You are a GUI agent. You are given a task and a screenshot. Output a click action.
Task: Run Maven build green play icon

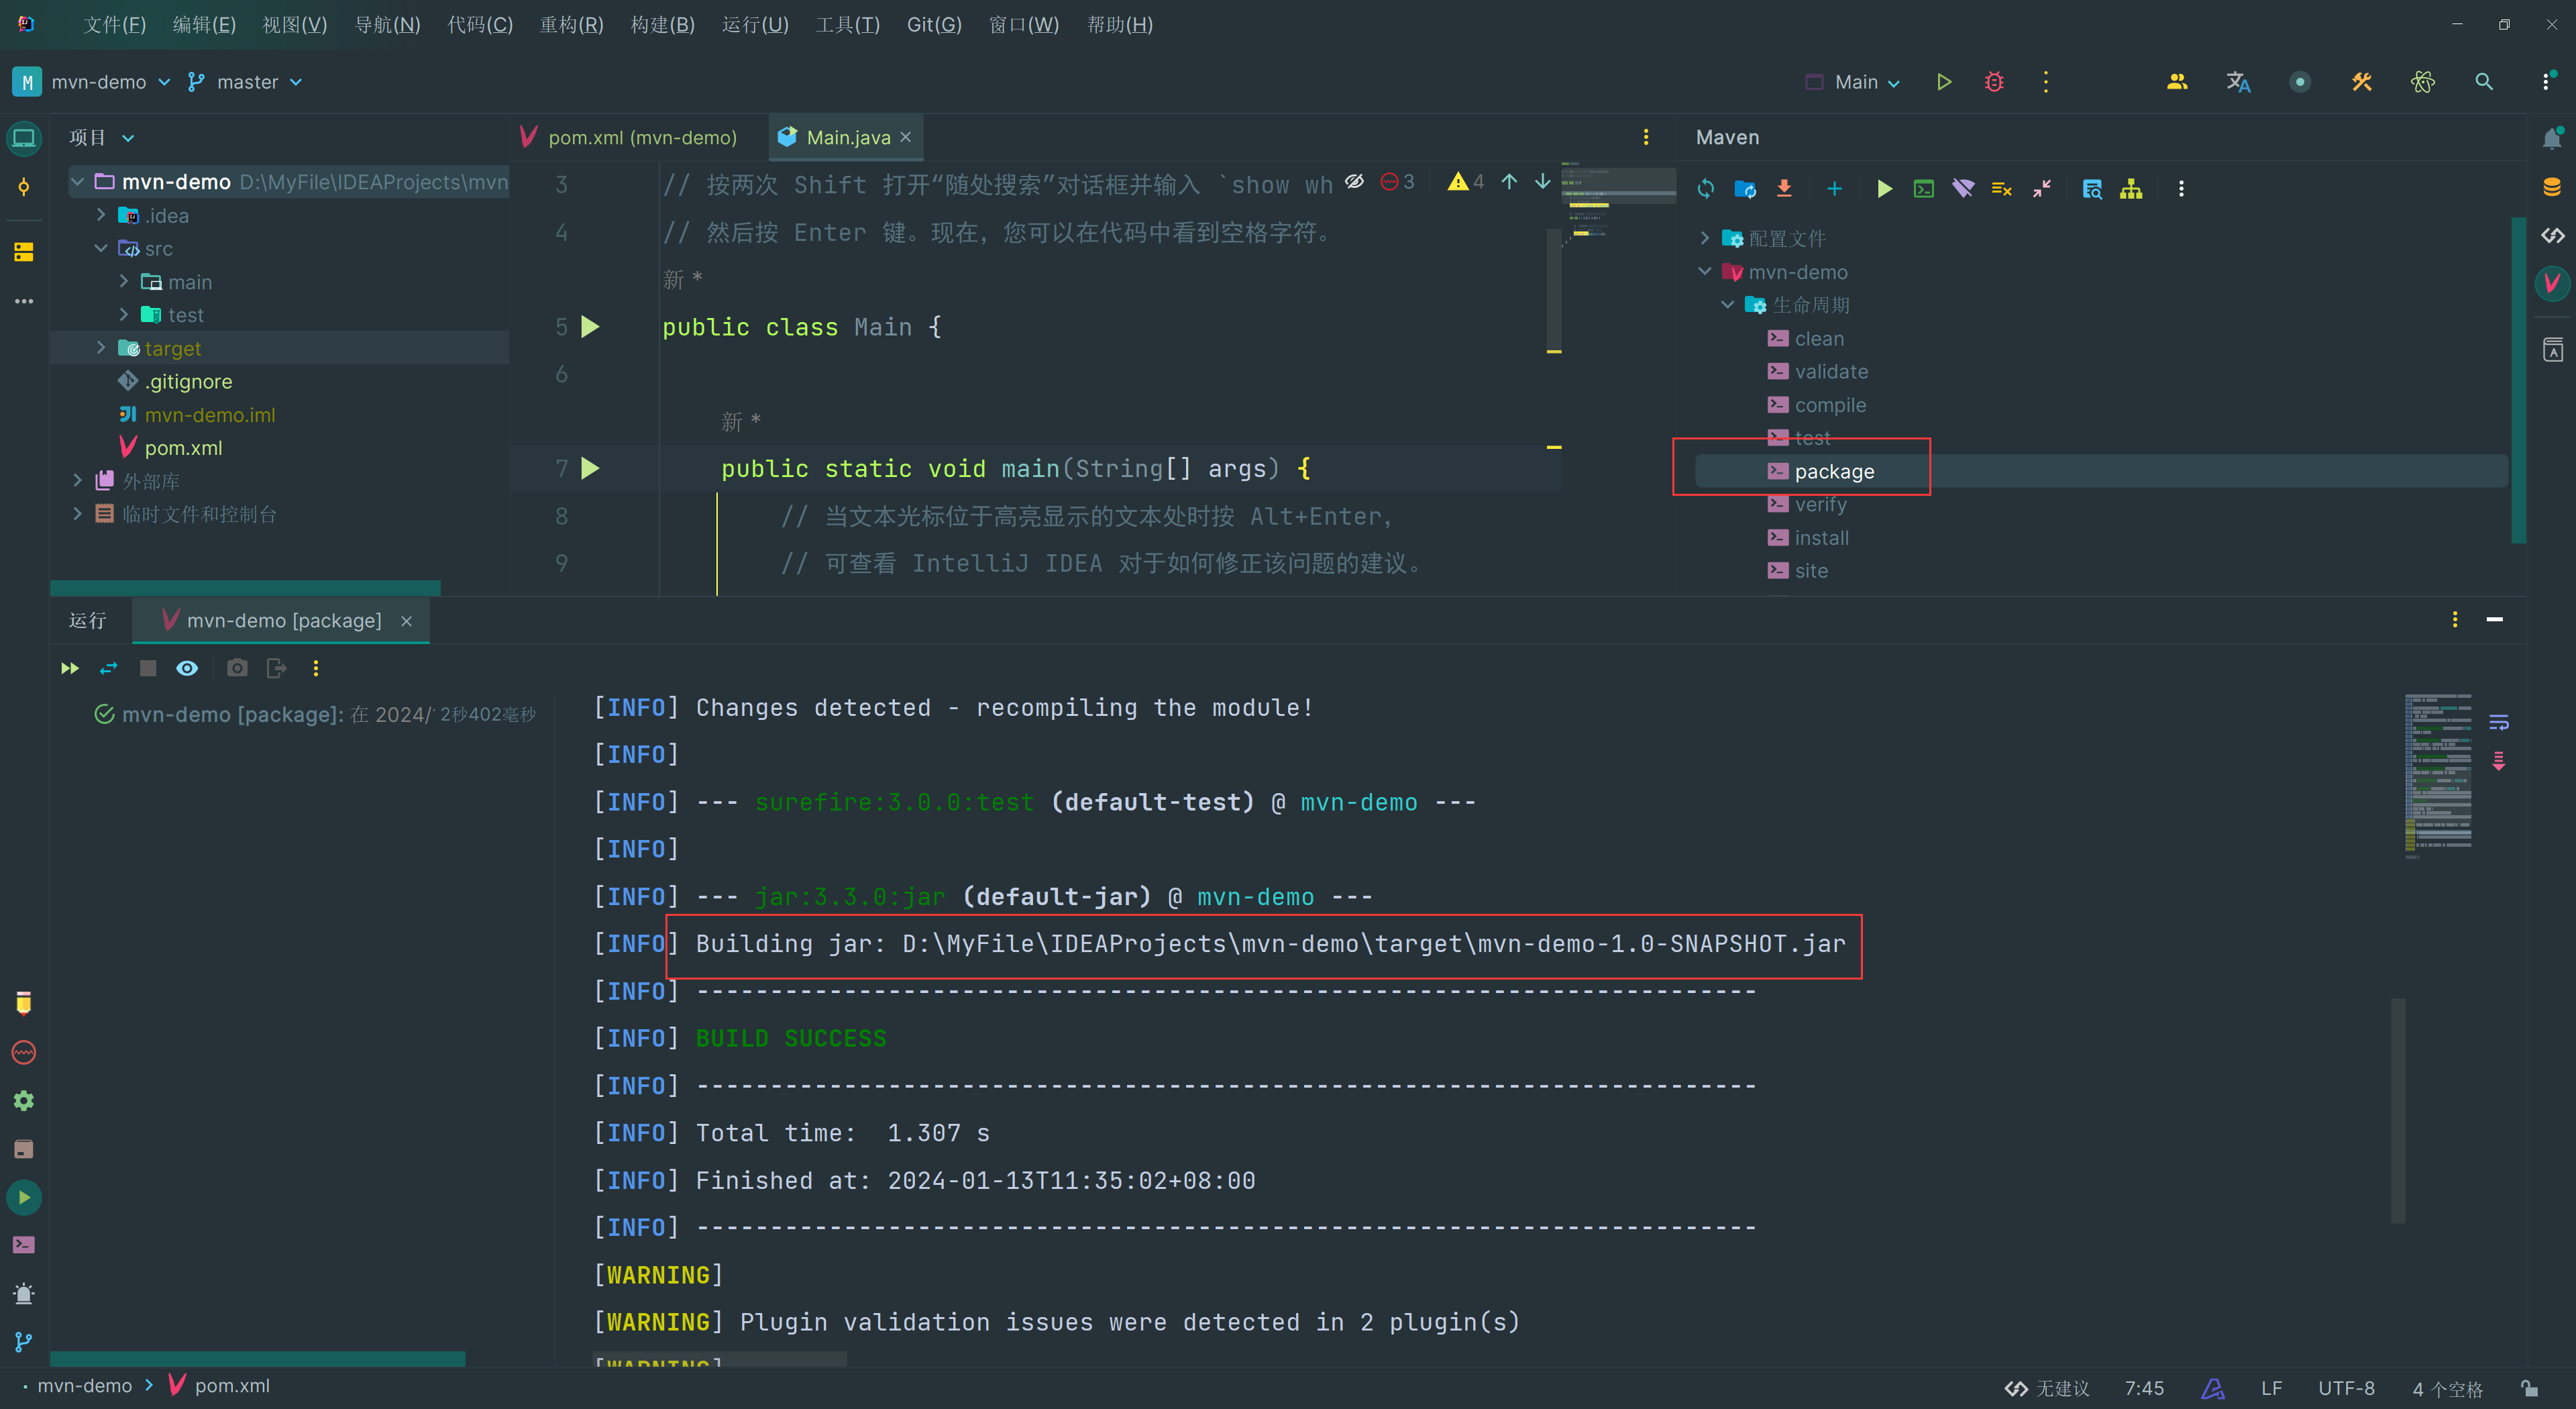point(1885,189)
